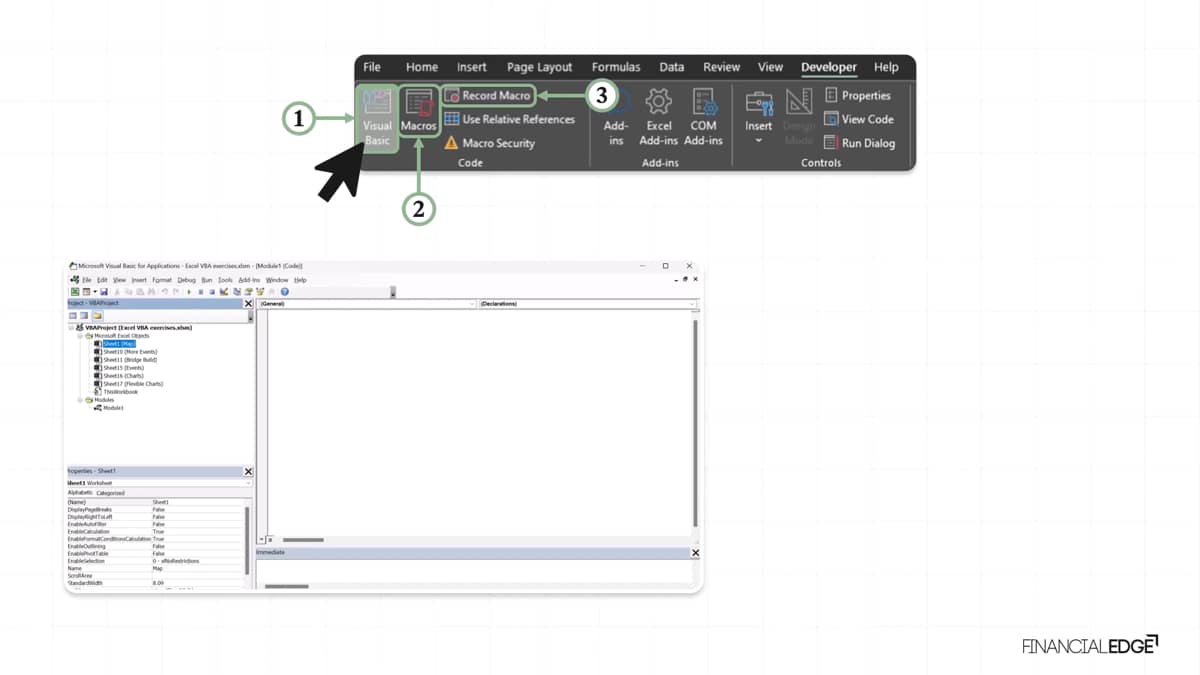The width and height of the screenshot is (1200, 675).
Task: Start Record Macro in Code group
Action: (x=487, y=95)
